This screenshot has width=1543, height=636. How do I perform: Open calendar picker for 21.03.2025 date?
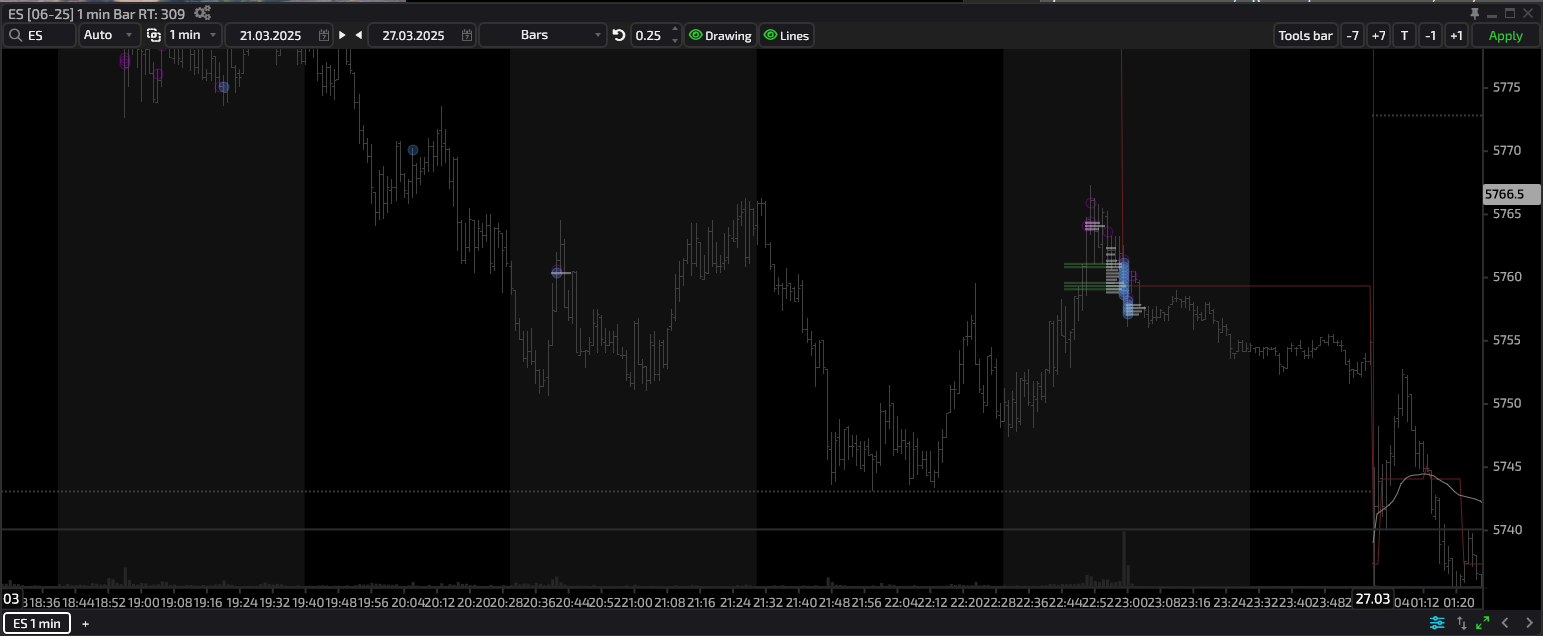pos(324,35)
